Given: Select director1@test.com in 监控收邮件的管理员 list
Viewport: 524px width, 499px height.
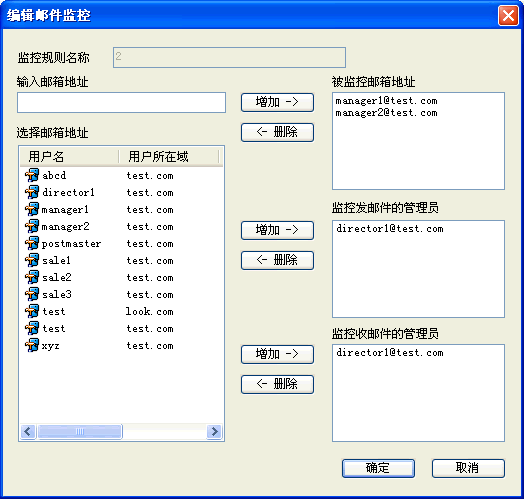Looking at the screenshot, I should [390, 353].
